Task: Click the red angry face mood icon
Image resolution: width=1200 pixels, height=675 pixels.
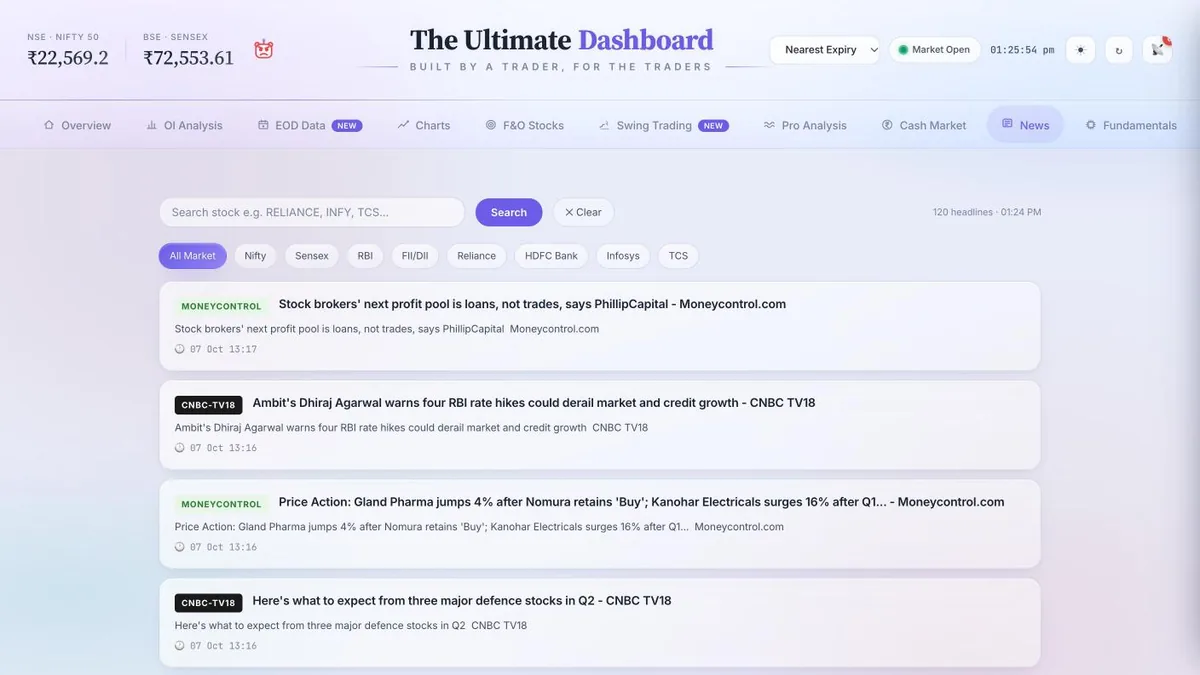Action: point(264,49)
